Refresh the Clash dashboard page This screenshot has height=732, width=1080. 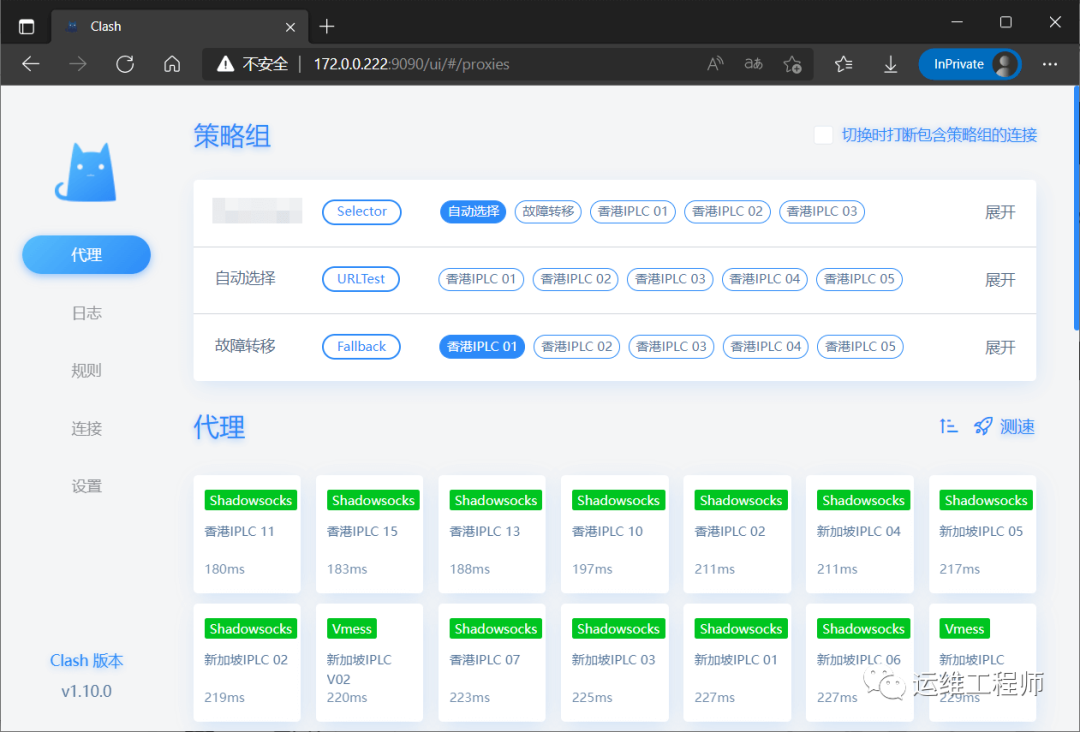124,63
